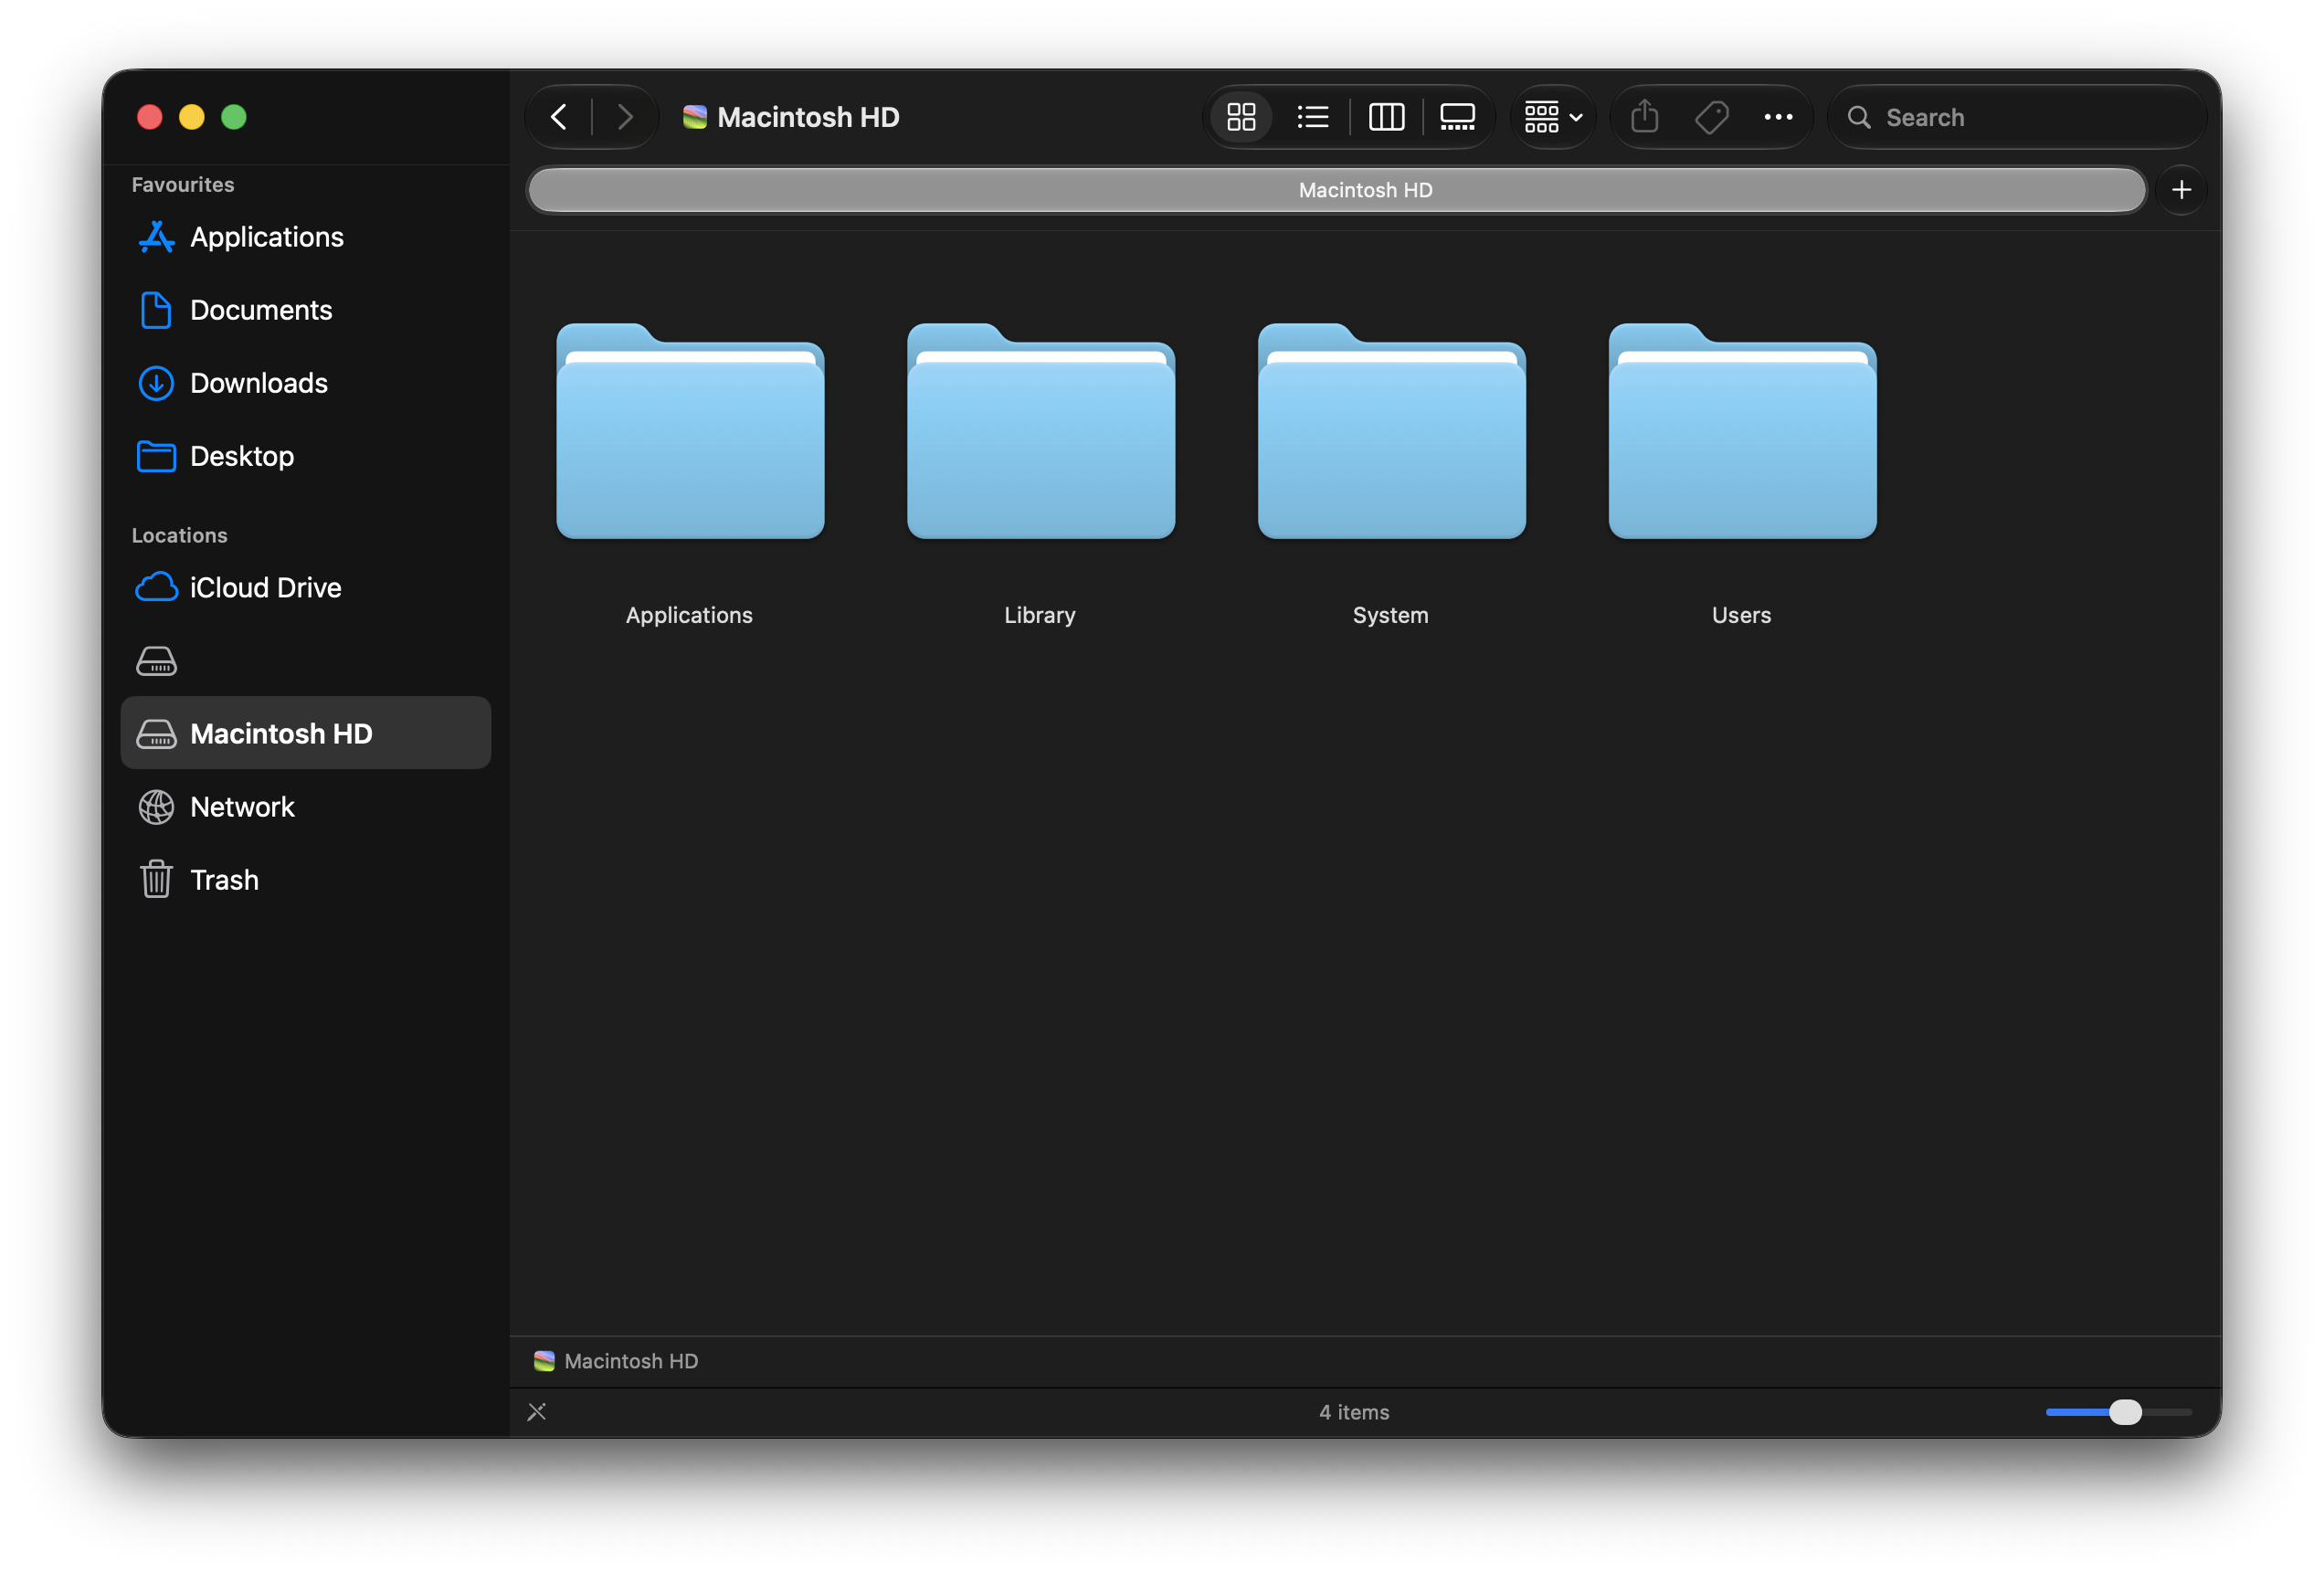Click the Desktop sidebar icon
This screenshot has height=1573, width=2324.
click(156, 456)
